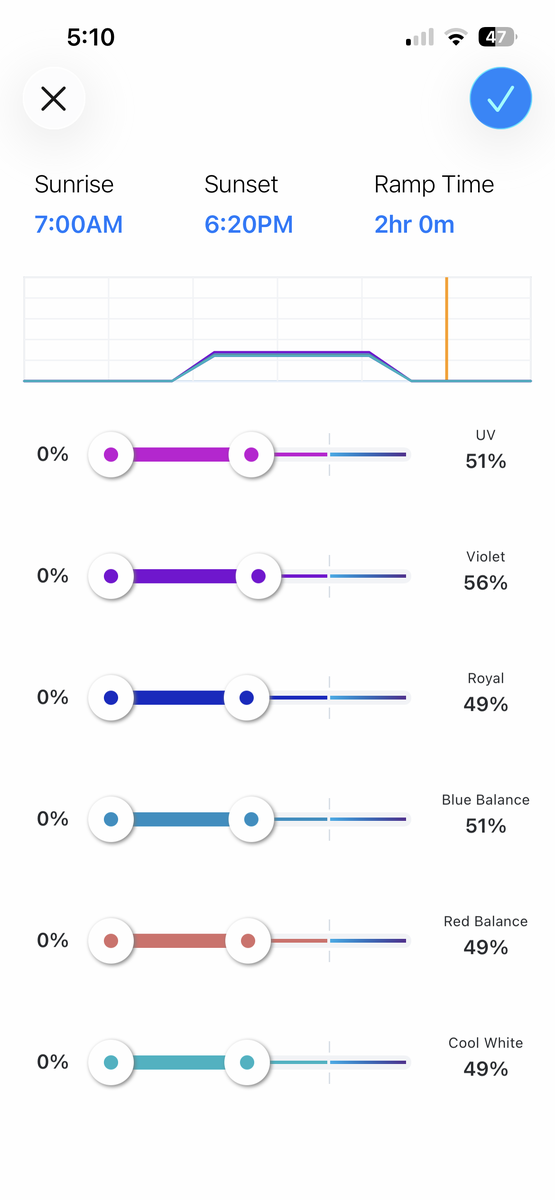Select UV slider left handle
This screenshot has width=555, height=1200.
111,455
